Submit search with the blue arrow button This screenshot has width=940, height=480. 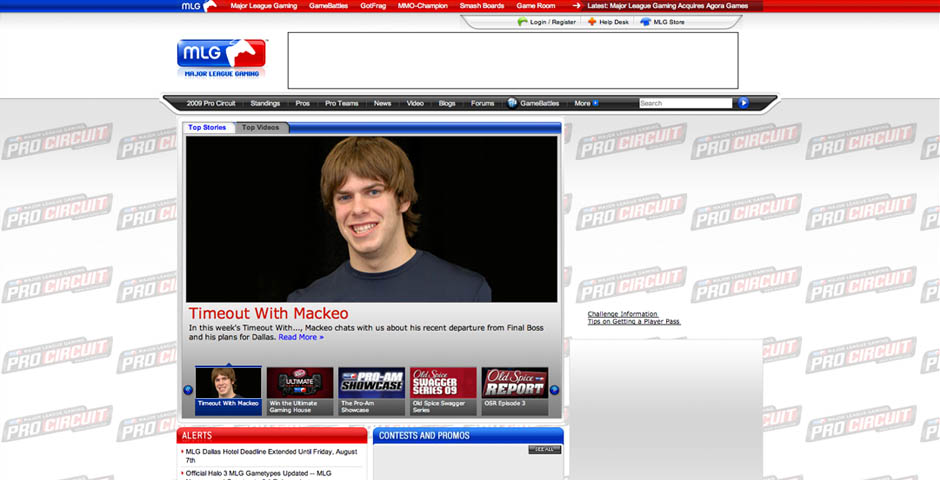click(x=743, y=103)
